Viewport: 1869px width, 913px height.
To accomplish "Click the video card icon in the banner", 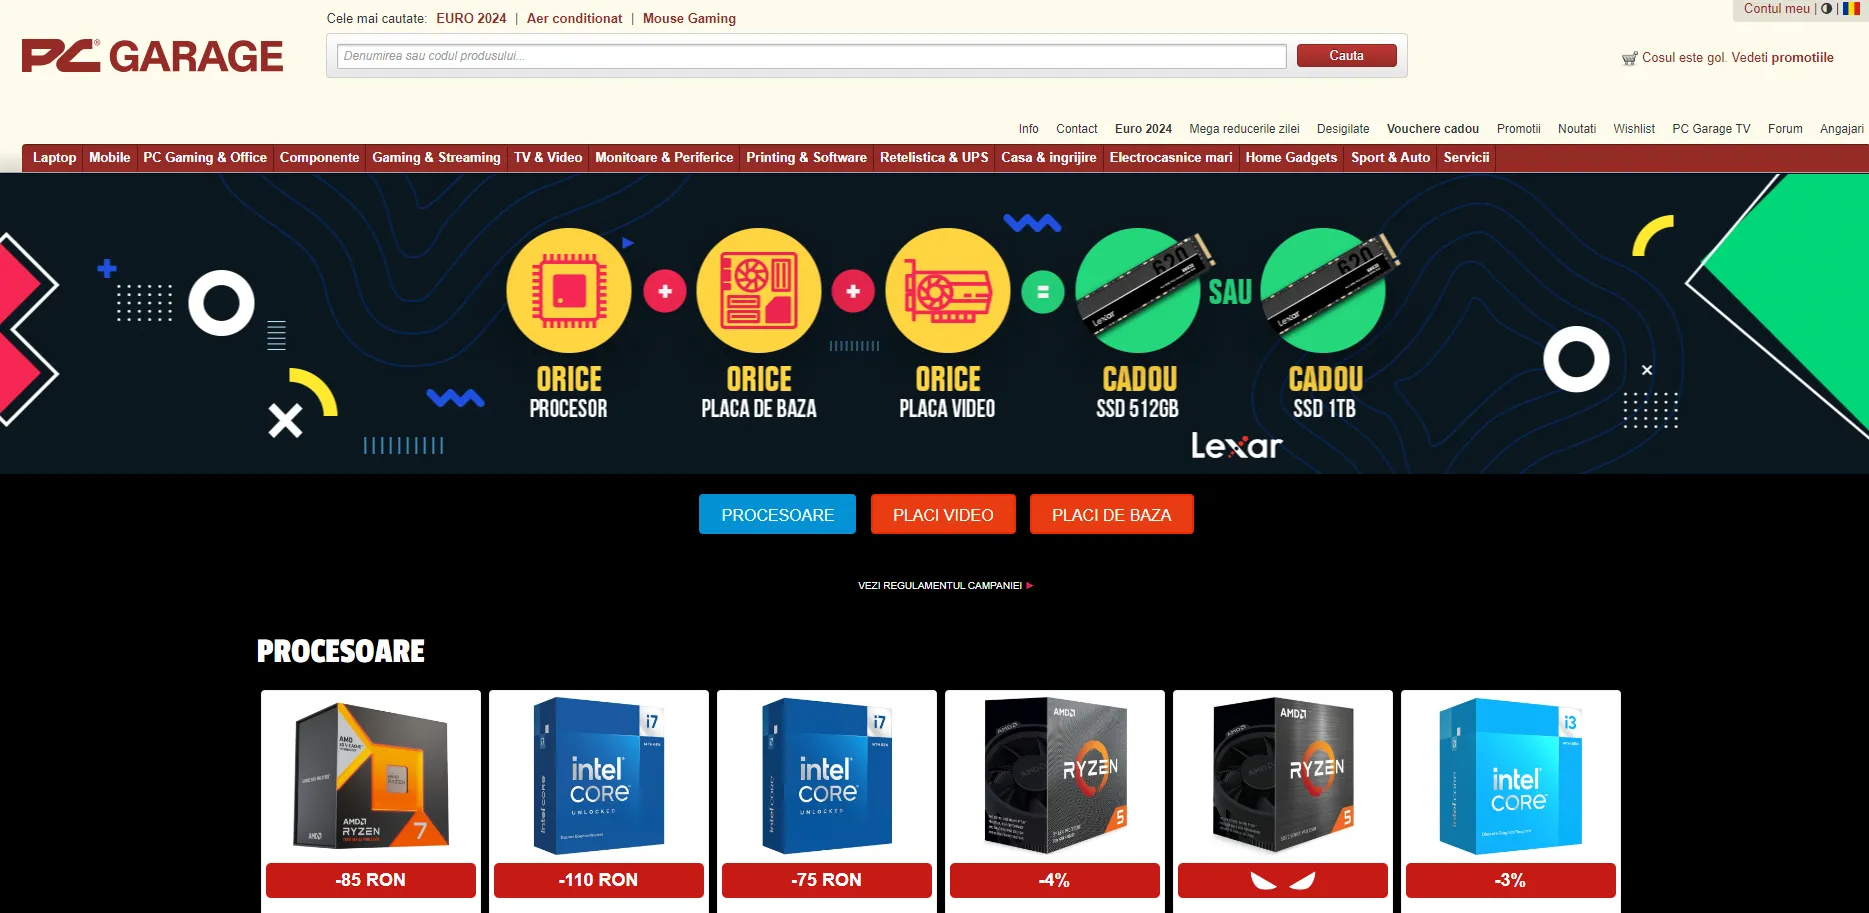I will point(948,291).
